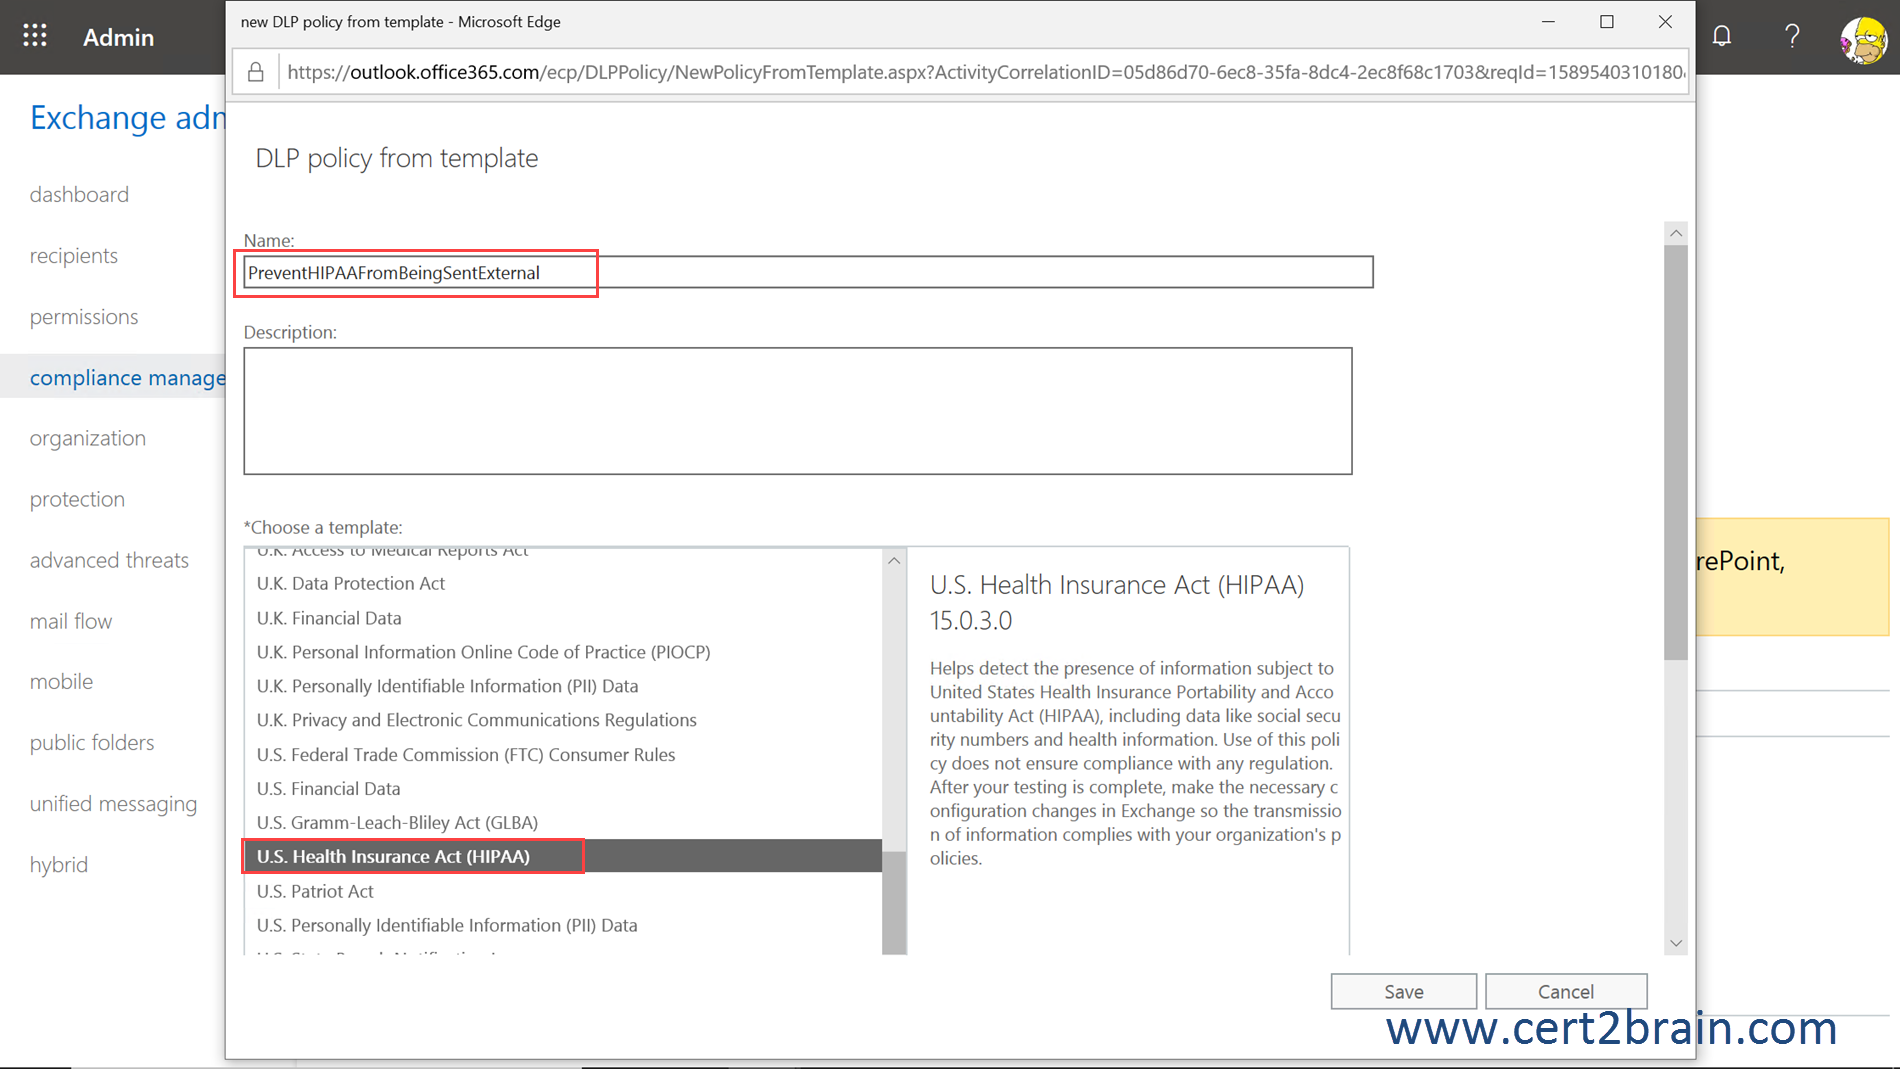View site info via the lock icon
Viewport: 1900px width, 1069px height.
(256, 72)
